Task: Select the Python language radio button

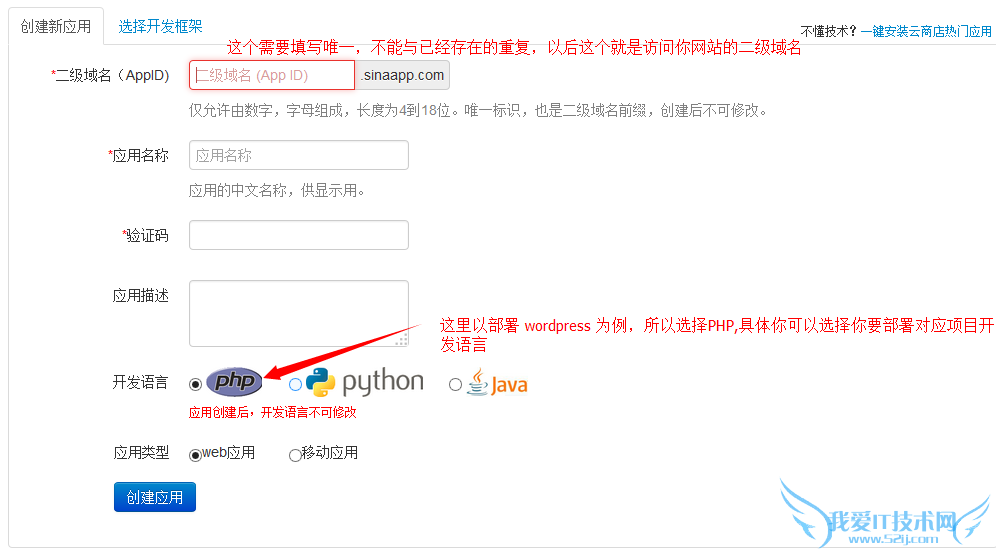Action: pos(295,384)
